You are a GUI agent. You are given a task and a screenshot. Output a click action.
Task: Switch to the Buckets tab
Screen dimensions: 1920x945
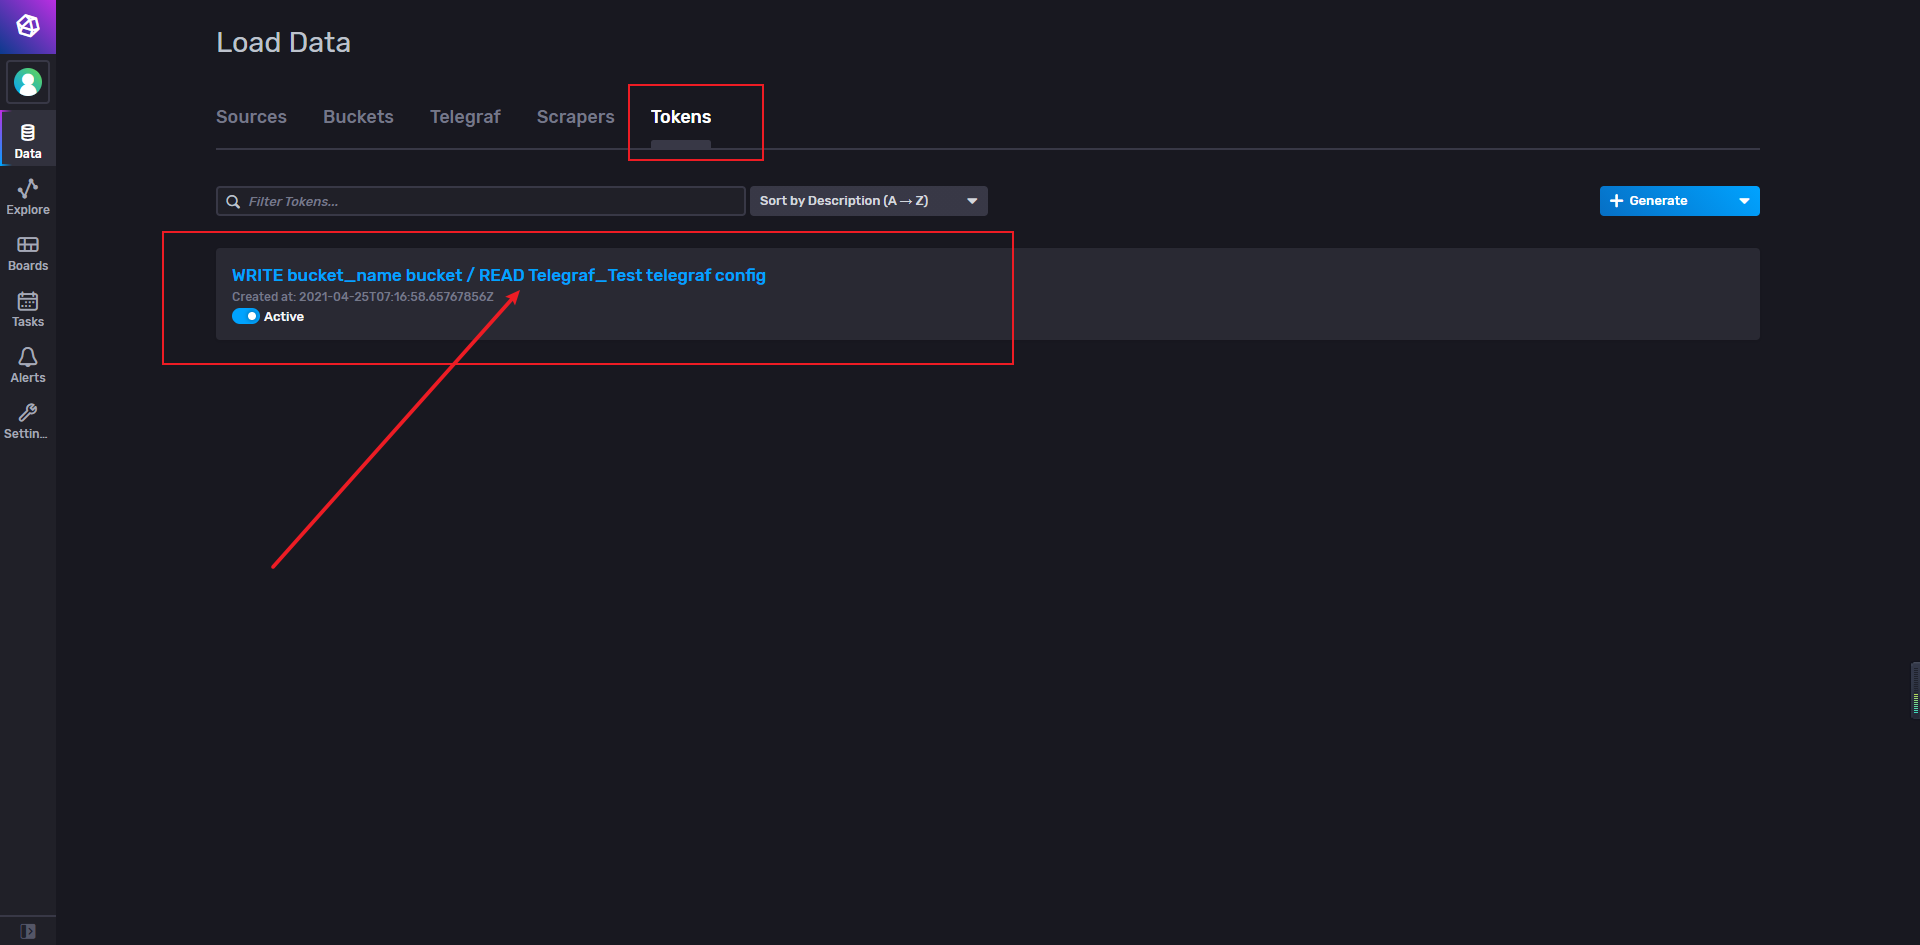point(358,117)
